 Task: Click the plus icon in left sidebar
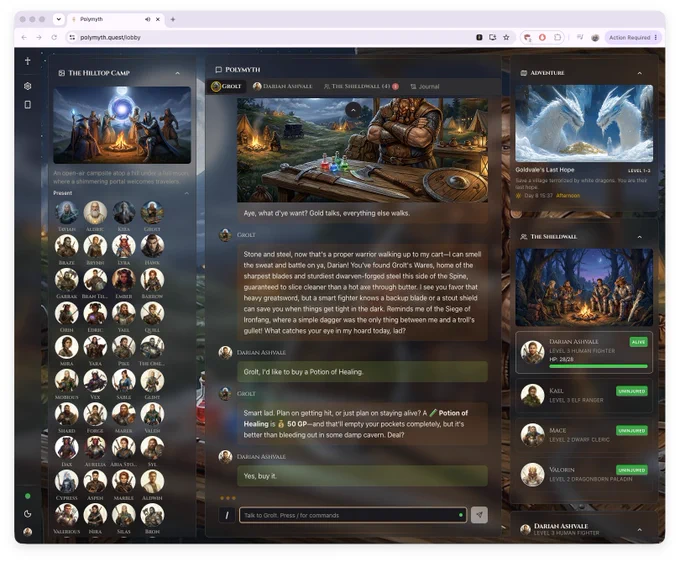tap(28, 61)
